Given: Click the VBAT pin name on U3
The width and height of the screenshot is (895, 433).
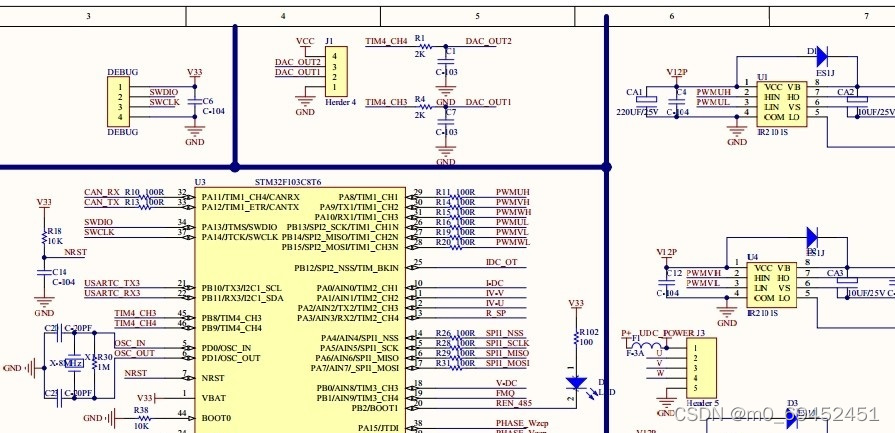Looking at the screenshot, I should (x=213, y=398).
